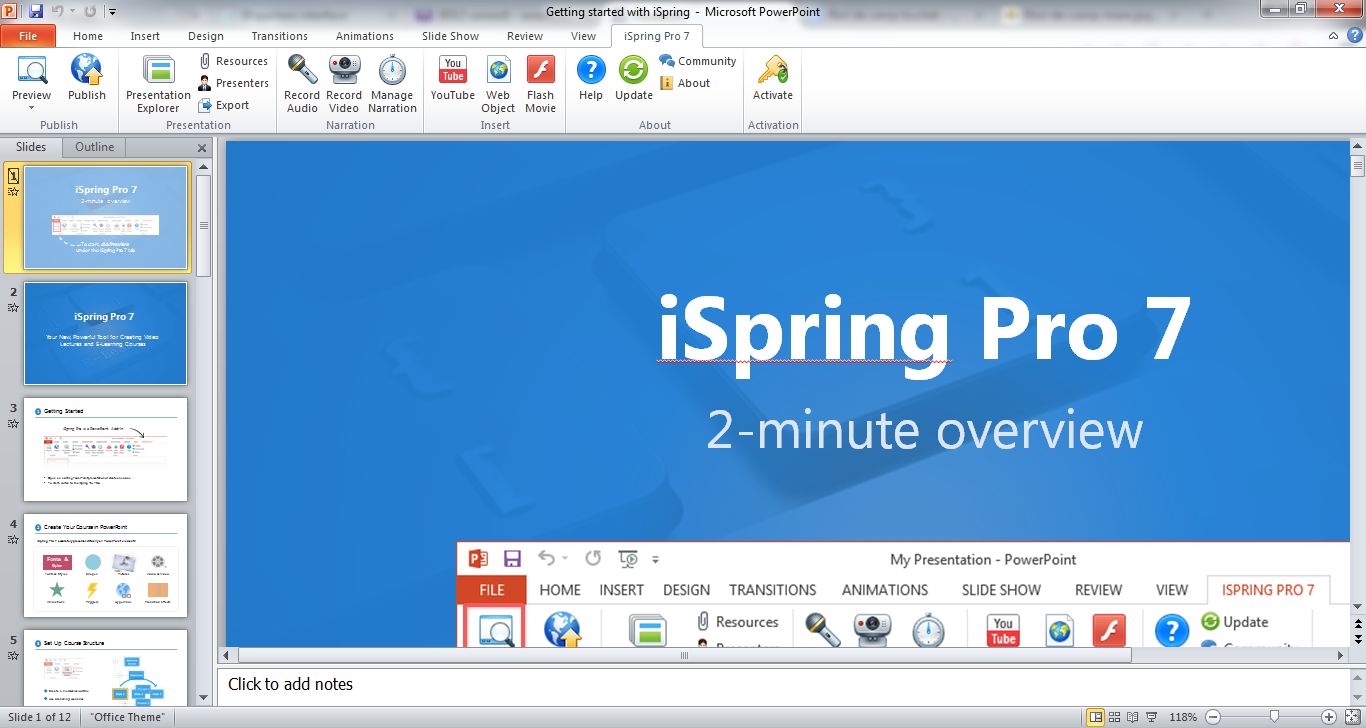
Task: Switch to the Outline pane tab
Action: point(95,147)
